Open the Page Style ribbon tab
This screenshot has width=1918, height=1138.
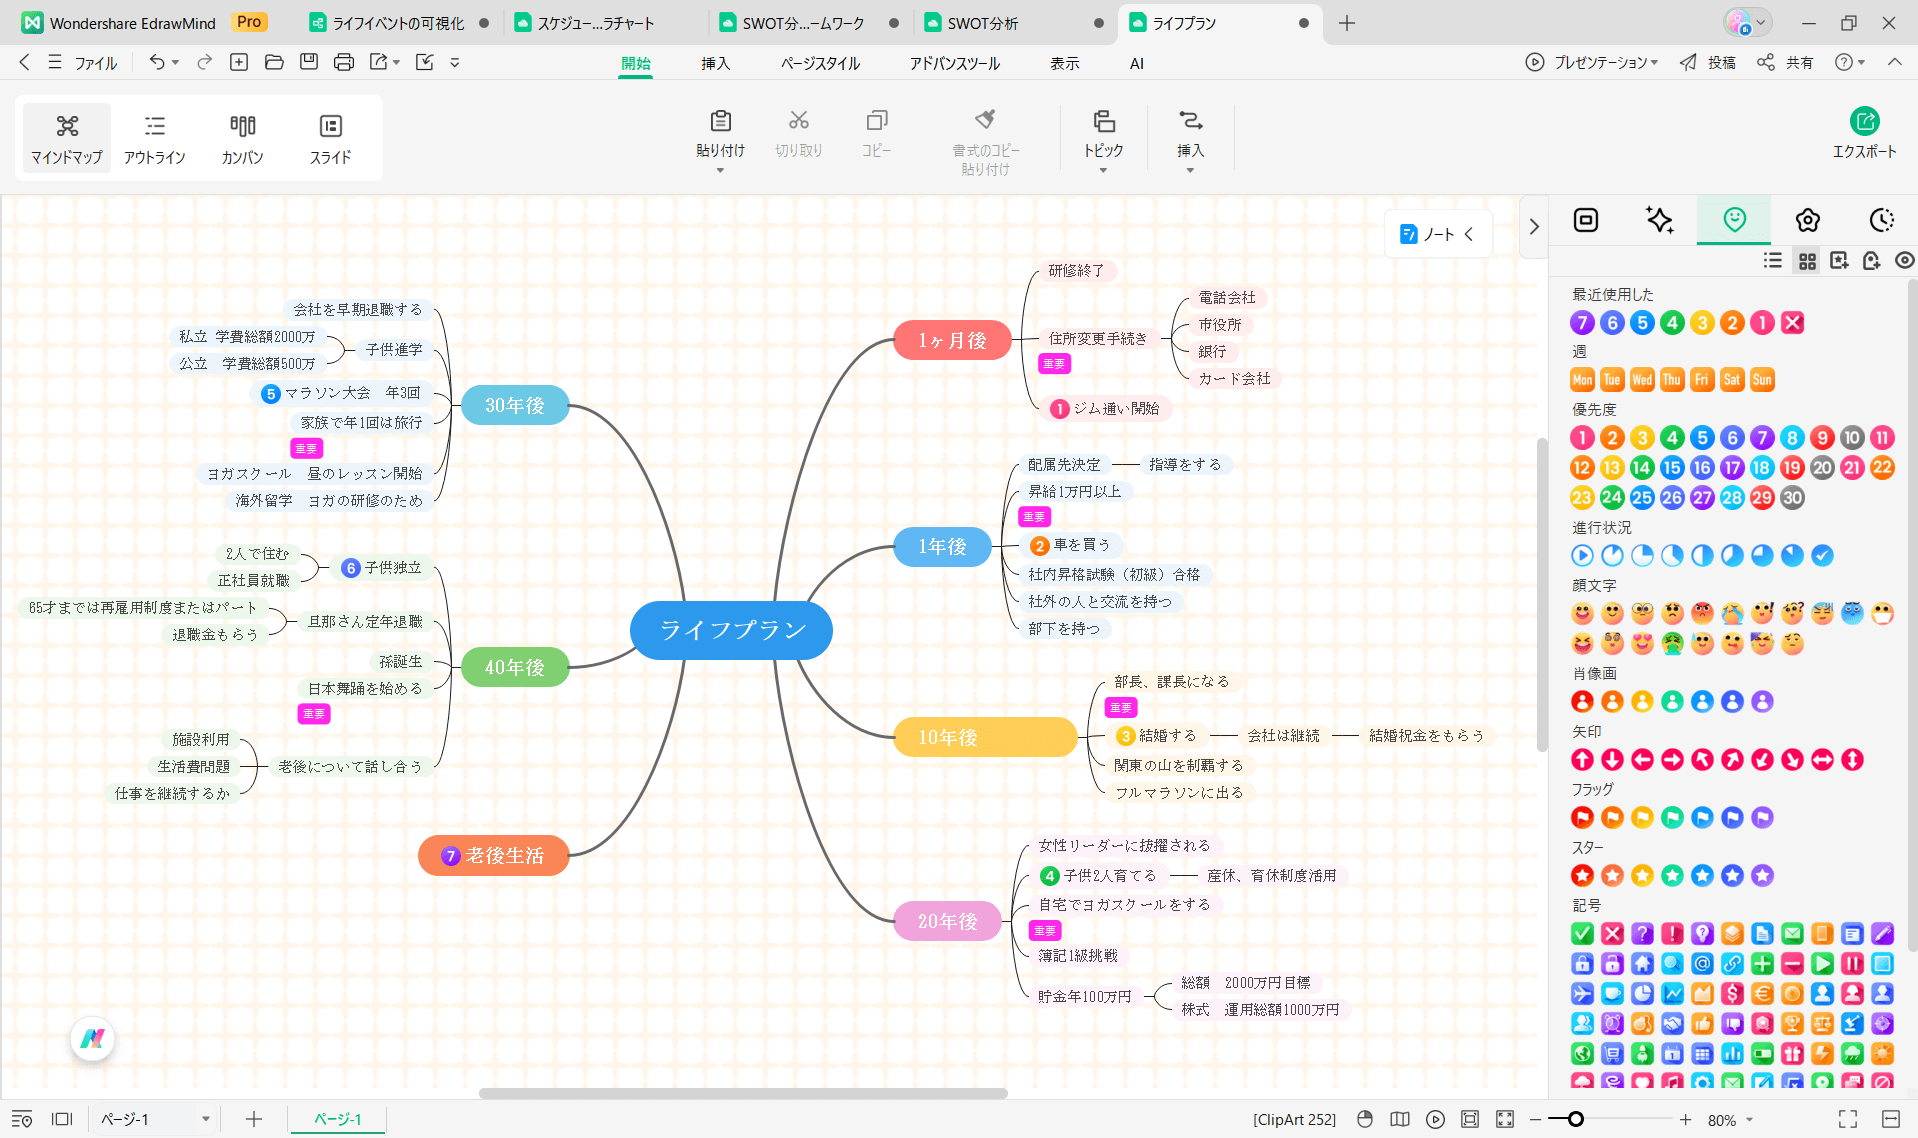pos(820,63)
